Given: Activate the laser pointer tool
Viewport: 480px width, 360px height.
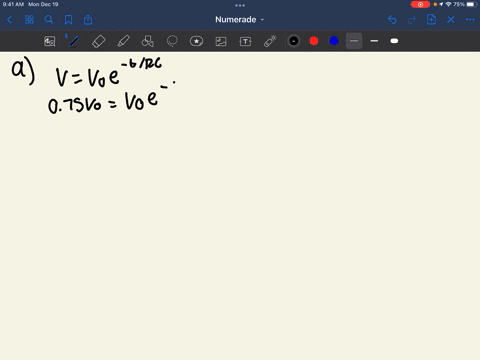Looking at the screenshot, I should click(x=270, y=41).
